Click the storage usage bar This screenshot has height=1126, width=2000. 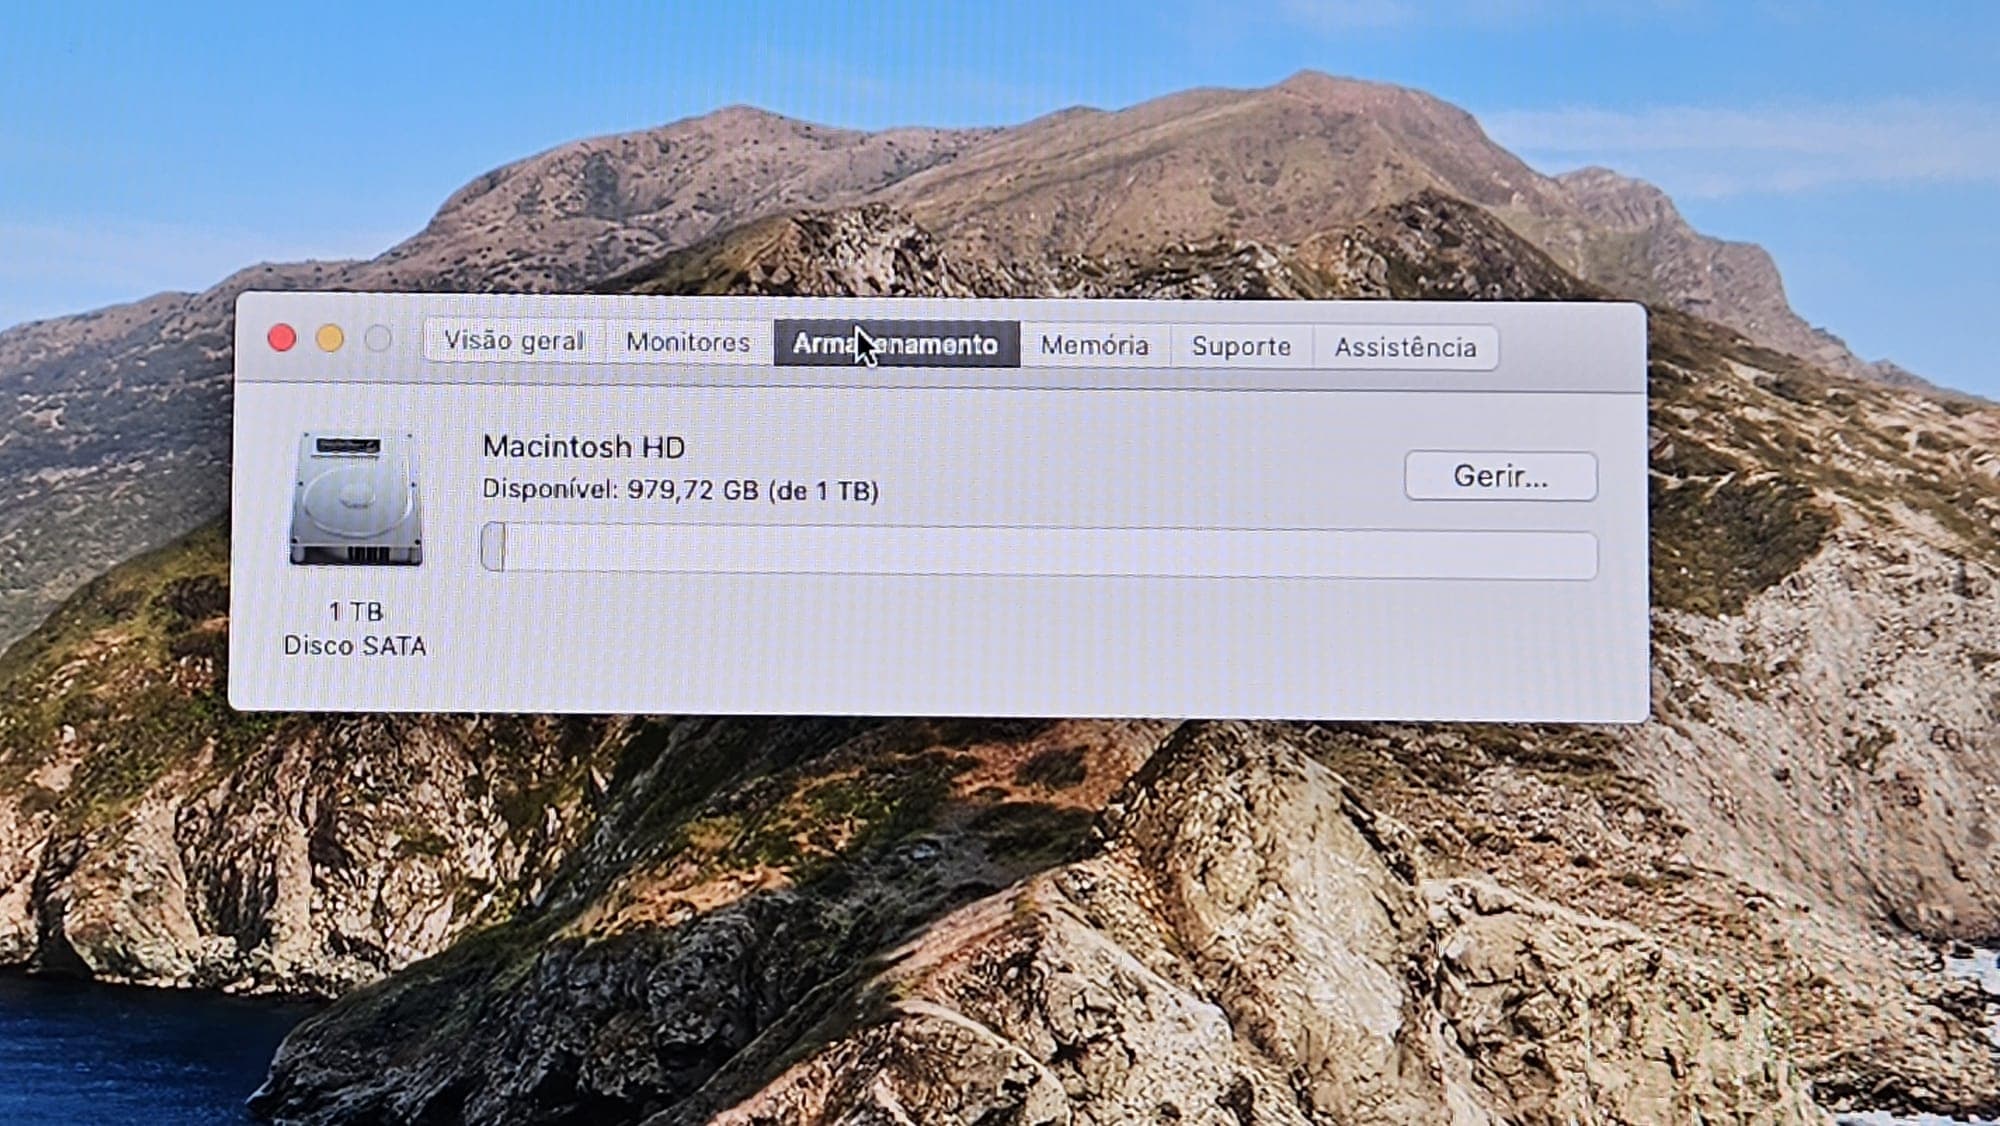(1039, 553)
